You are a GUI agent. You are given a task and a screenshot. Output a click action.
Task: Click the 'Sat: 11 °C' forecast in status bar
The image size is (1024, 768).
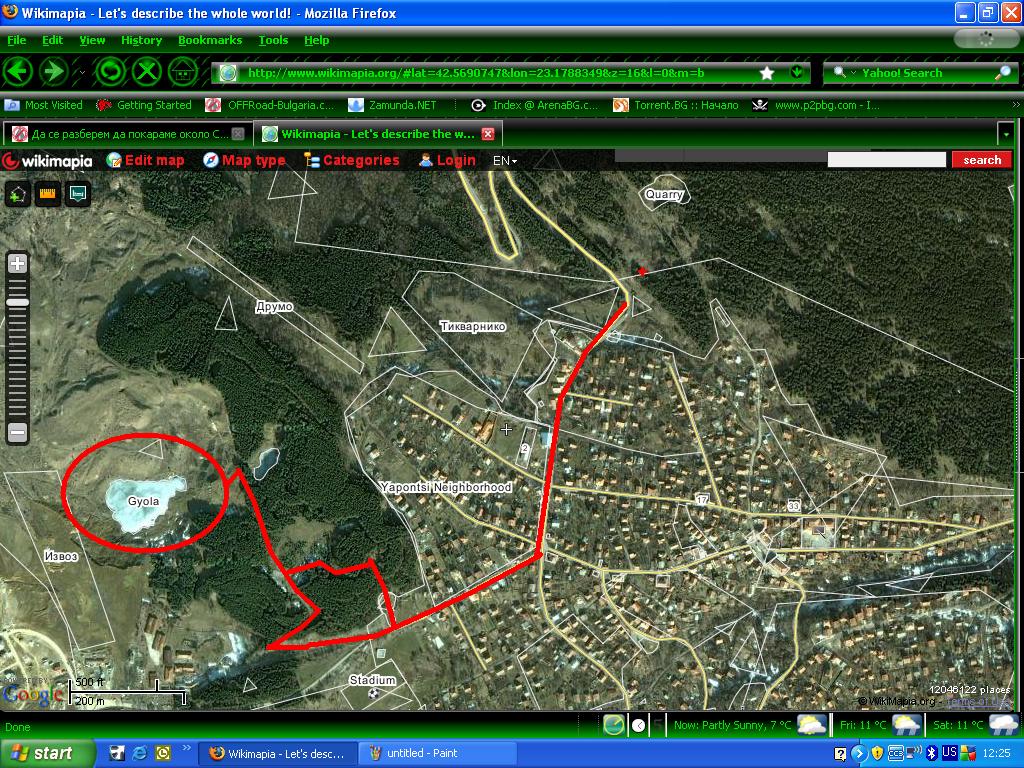click(975, 725)
